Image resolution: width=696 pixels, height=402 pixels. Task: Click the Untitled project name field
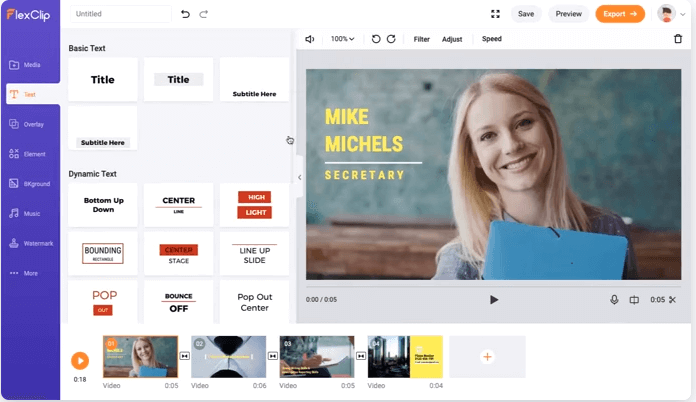[x=121, y=14]
